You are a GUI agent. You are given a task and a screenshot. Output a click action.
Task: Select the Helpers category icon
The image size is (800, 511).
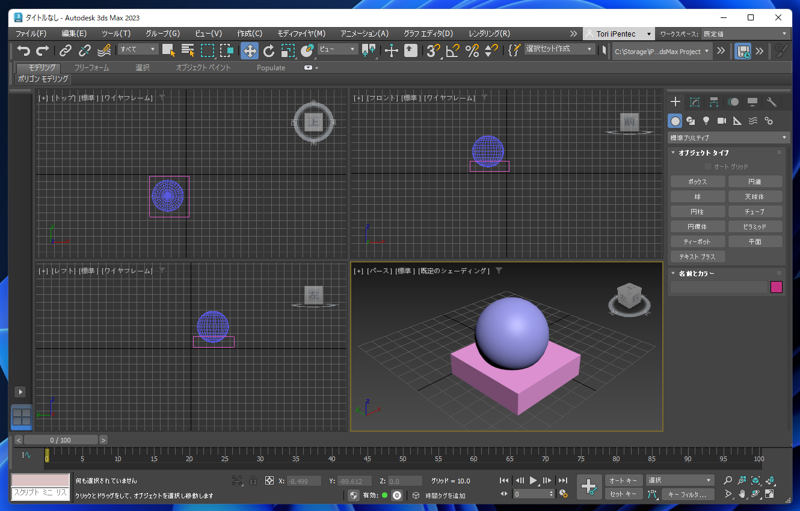coord(737,121)
